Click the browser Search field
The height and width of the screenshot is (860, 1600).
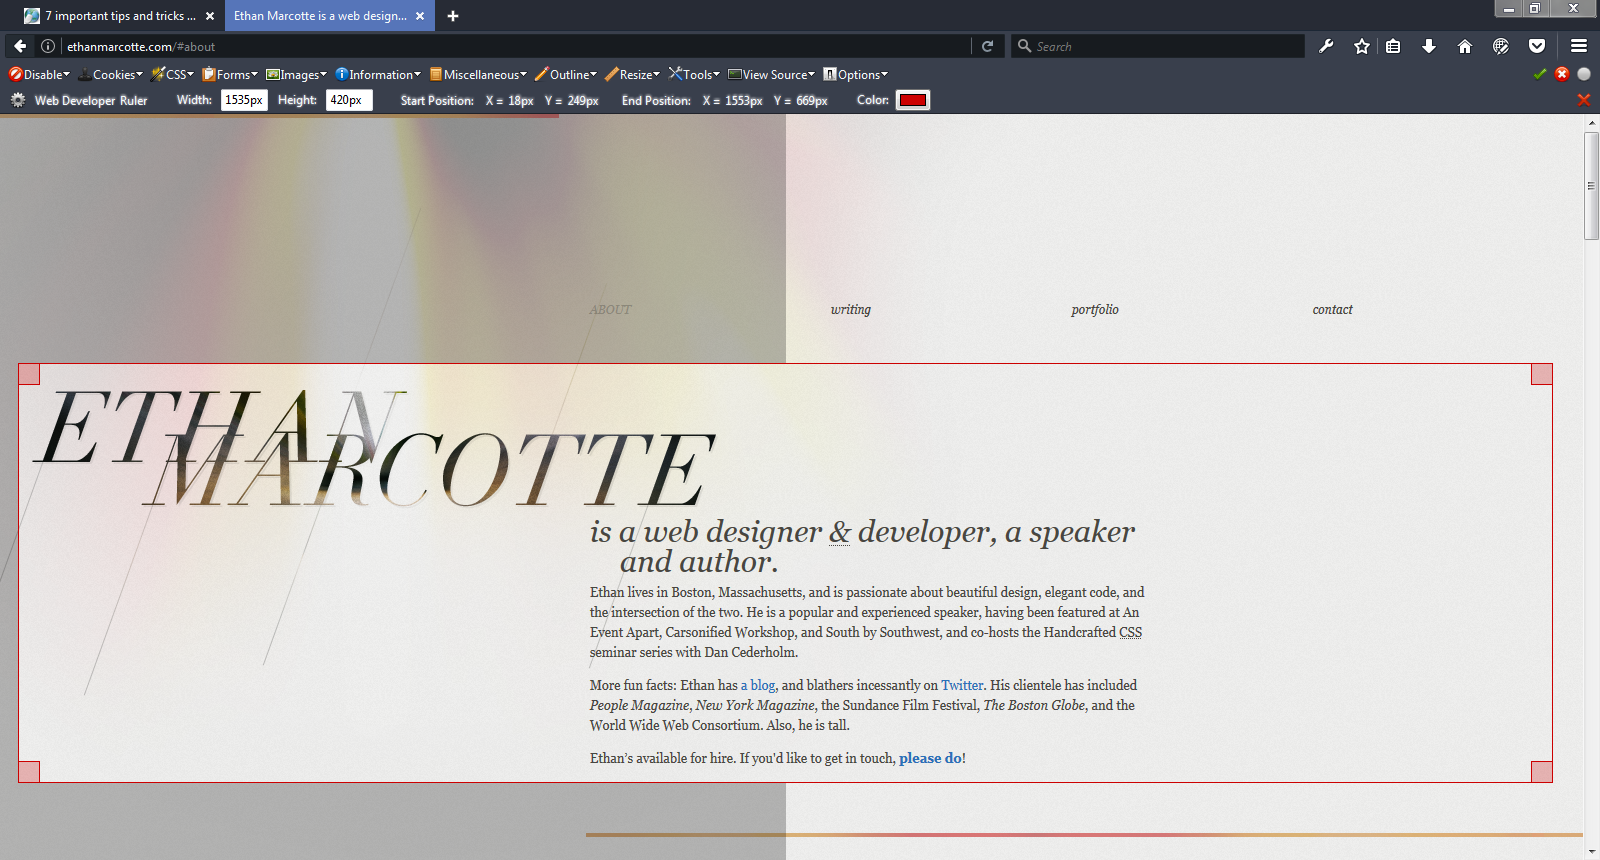tap(1158, 46)
